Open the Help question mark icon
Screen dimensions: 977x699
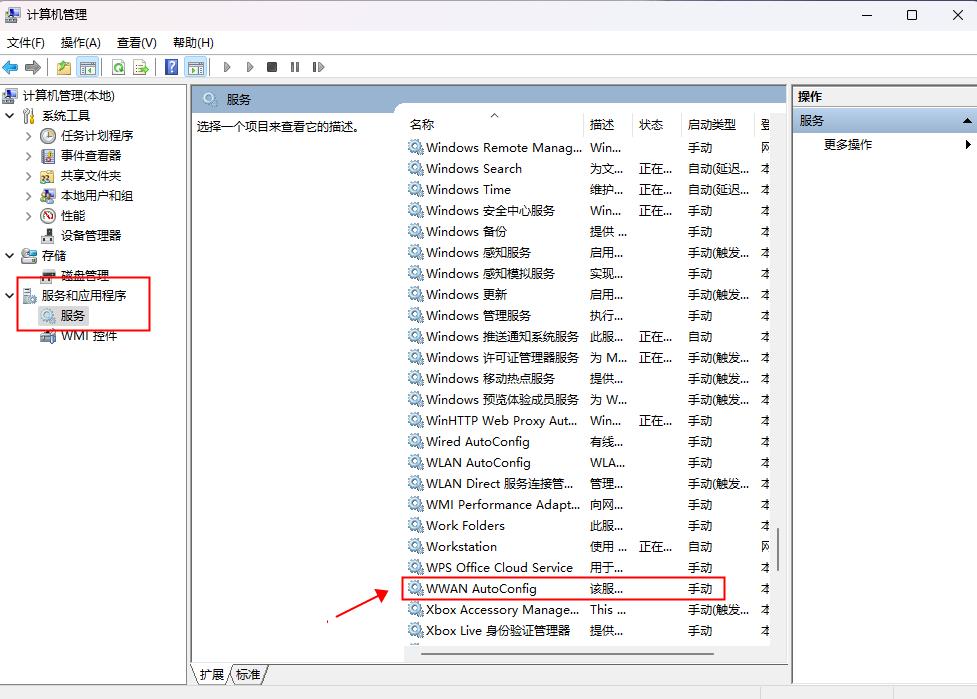(x=172, y=67)
